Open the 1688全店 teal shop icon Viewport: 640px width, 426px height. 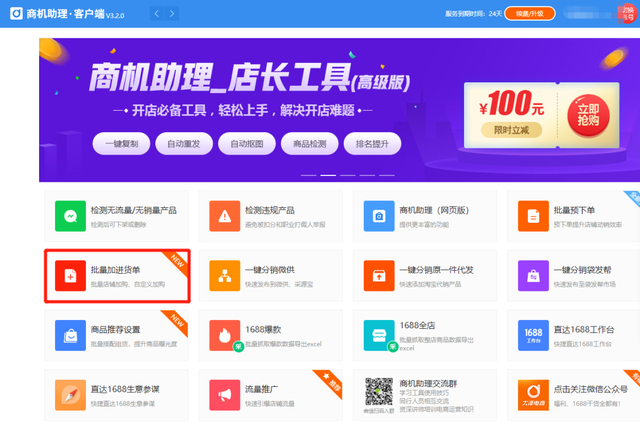[379, 335]
